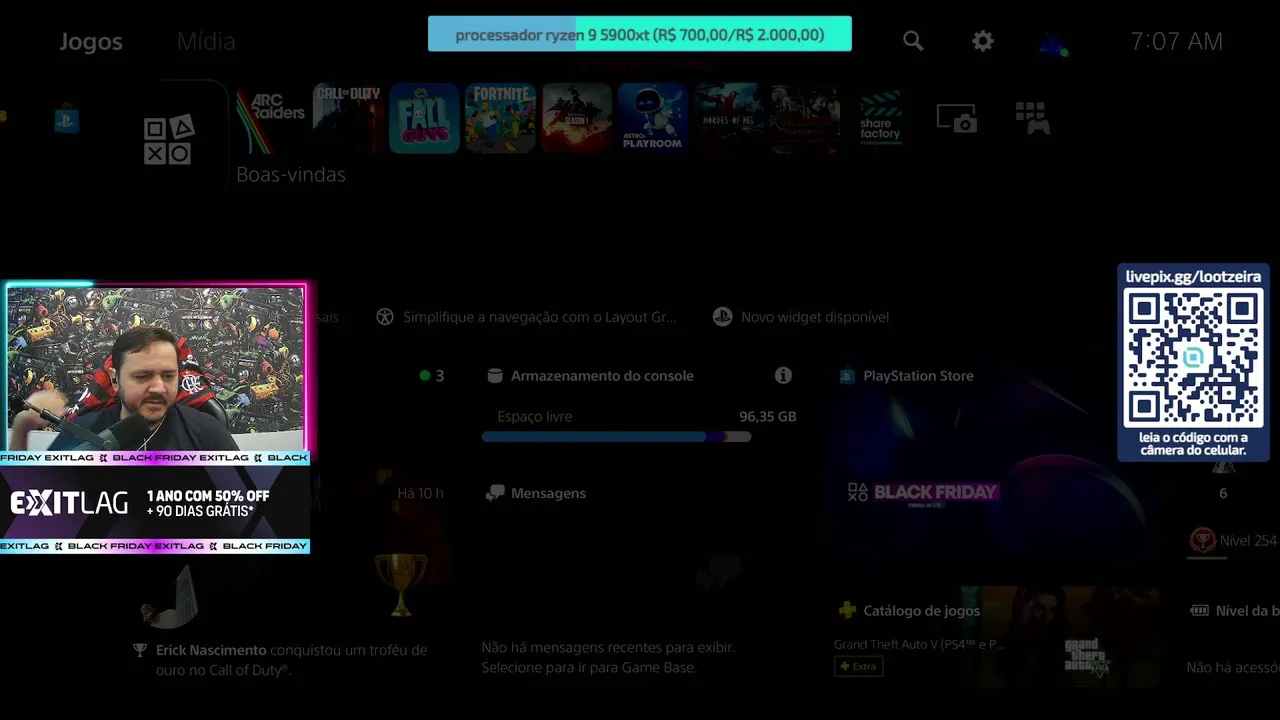
Task: Launch ARC Raiders game tile
Action: pos(270,118)
